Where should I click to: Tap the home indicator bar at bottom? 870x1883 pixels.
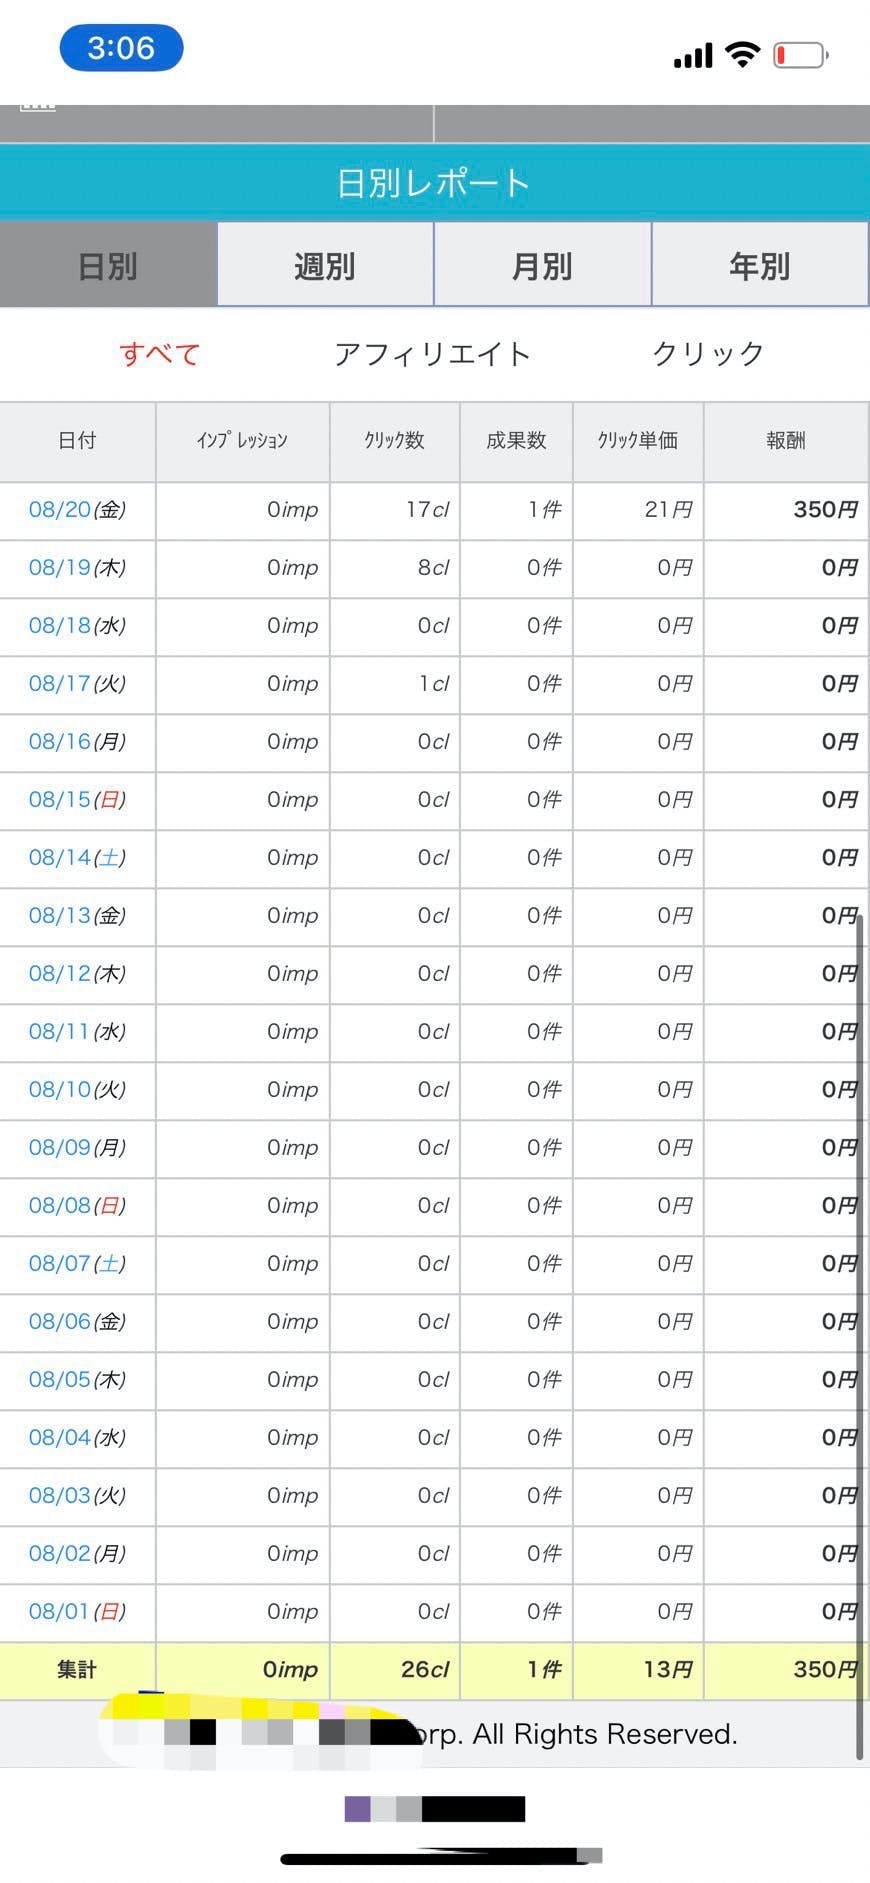(x=435, y=1858)
